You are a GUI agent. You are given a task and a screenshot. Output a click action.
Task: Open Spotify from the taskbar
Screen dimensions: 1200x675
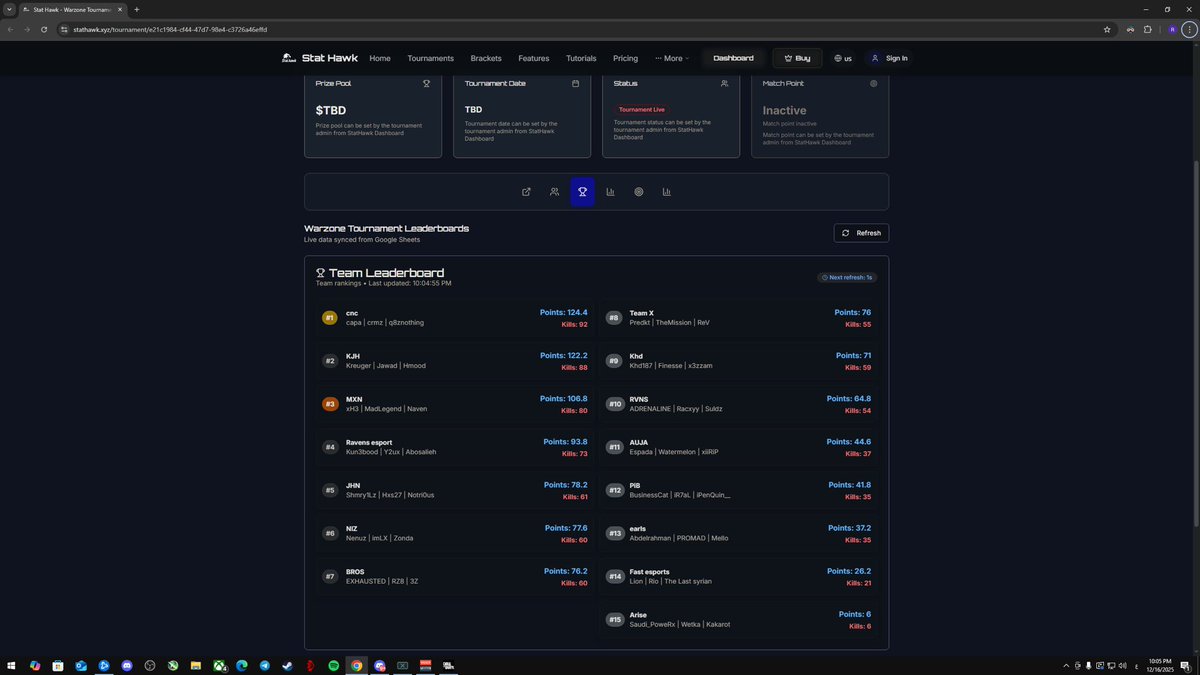(334, 665)
